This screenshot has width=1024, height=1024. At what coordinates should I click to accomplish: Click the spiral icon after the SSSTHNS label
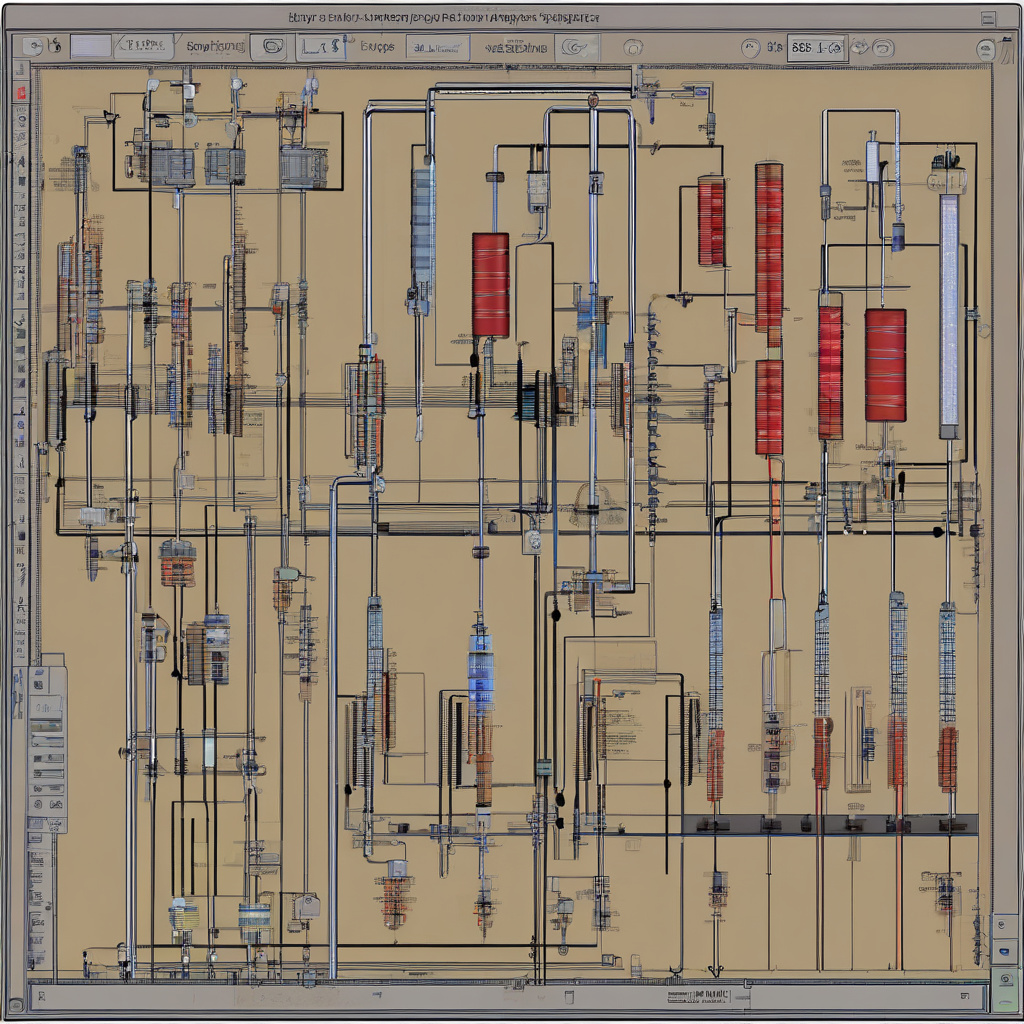[575, 47]
